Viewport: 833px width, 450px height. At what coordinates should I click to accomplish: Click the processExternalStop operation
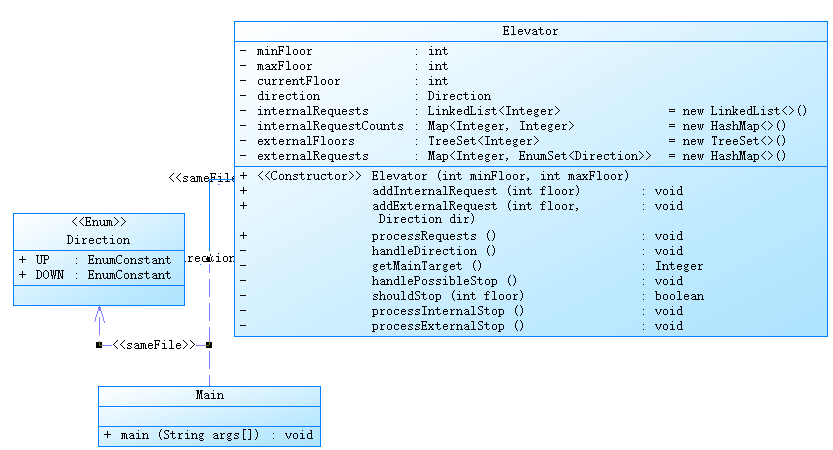461,326
